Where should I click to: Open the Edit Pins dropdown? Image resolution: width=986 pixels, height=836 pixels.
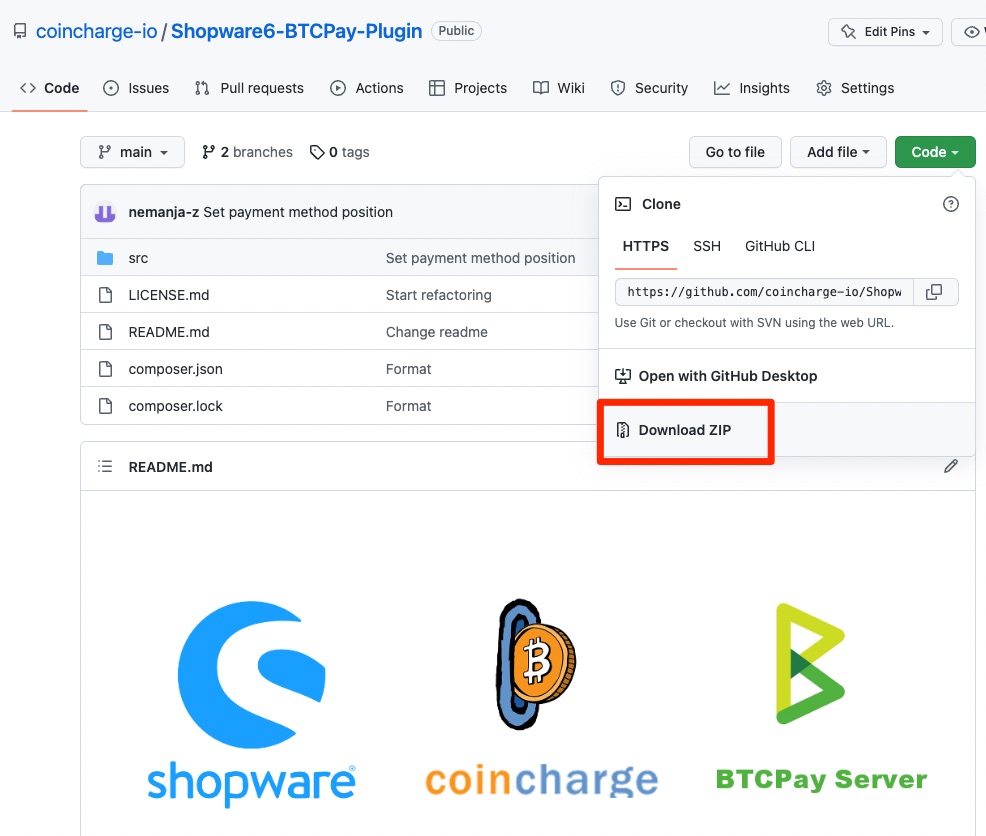(885, 31)
